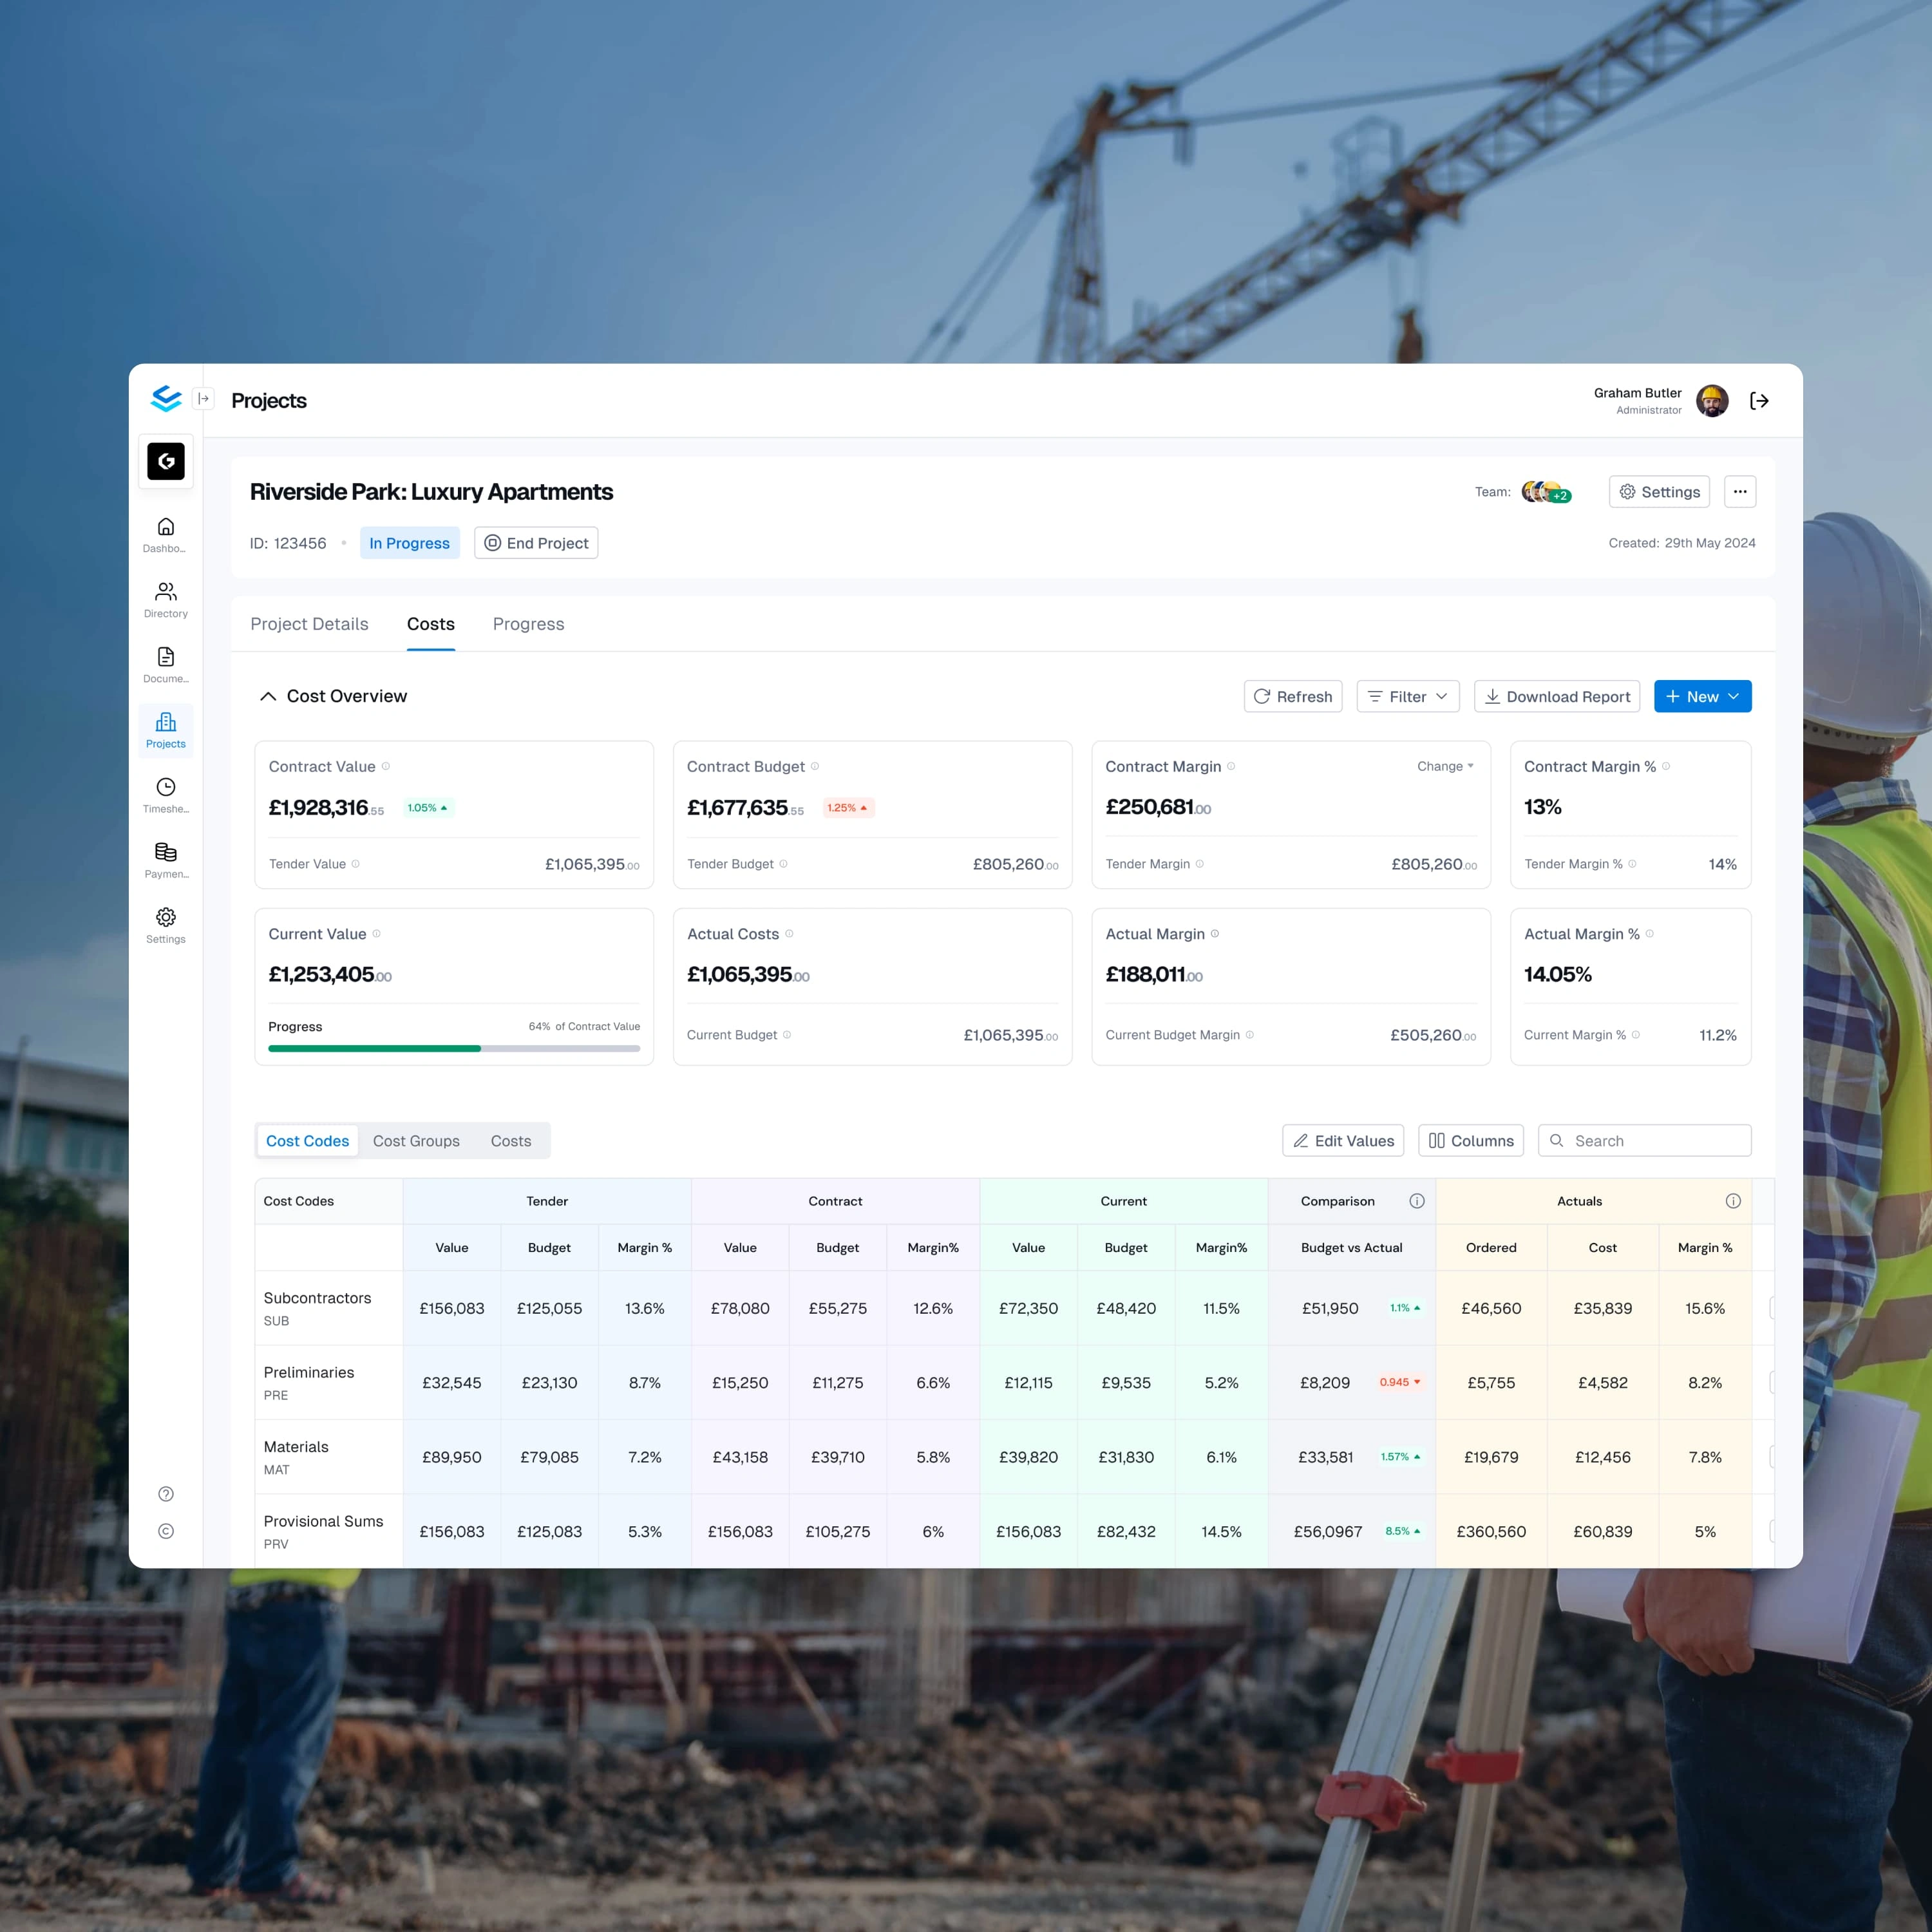Viewport: 1932px width, 1932px height.
Task: Switch to the Progress tab
Action: tap(528, 624)
